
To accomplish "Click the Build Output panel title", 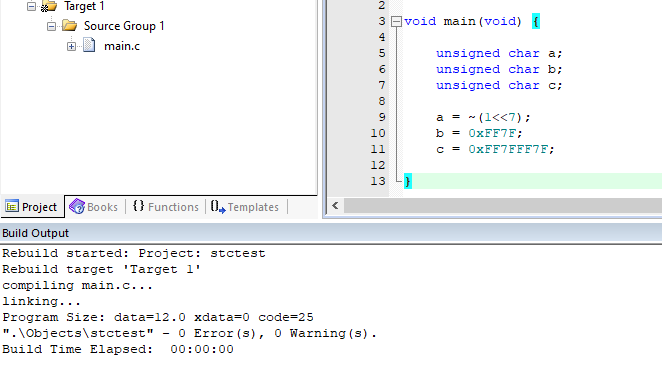I will (x=35, y=233).
